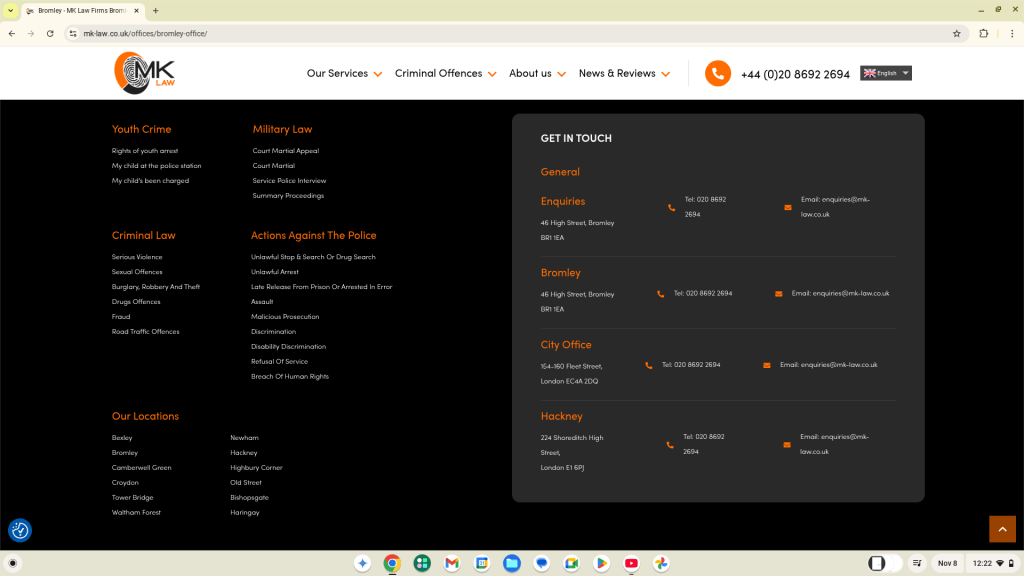This screenshot has height=576, width=1024.
Task: Expand the Criminal Offences menu
Action: (445, 74)
